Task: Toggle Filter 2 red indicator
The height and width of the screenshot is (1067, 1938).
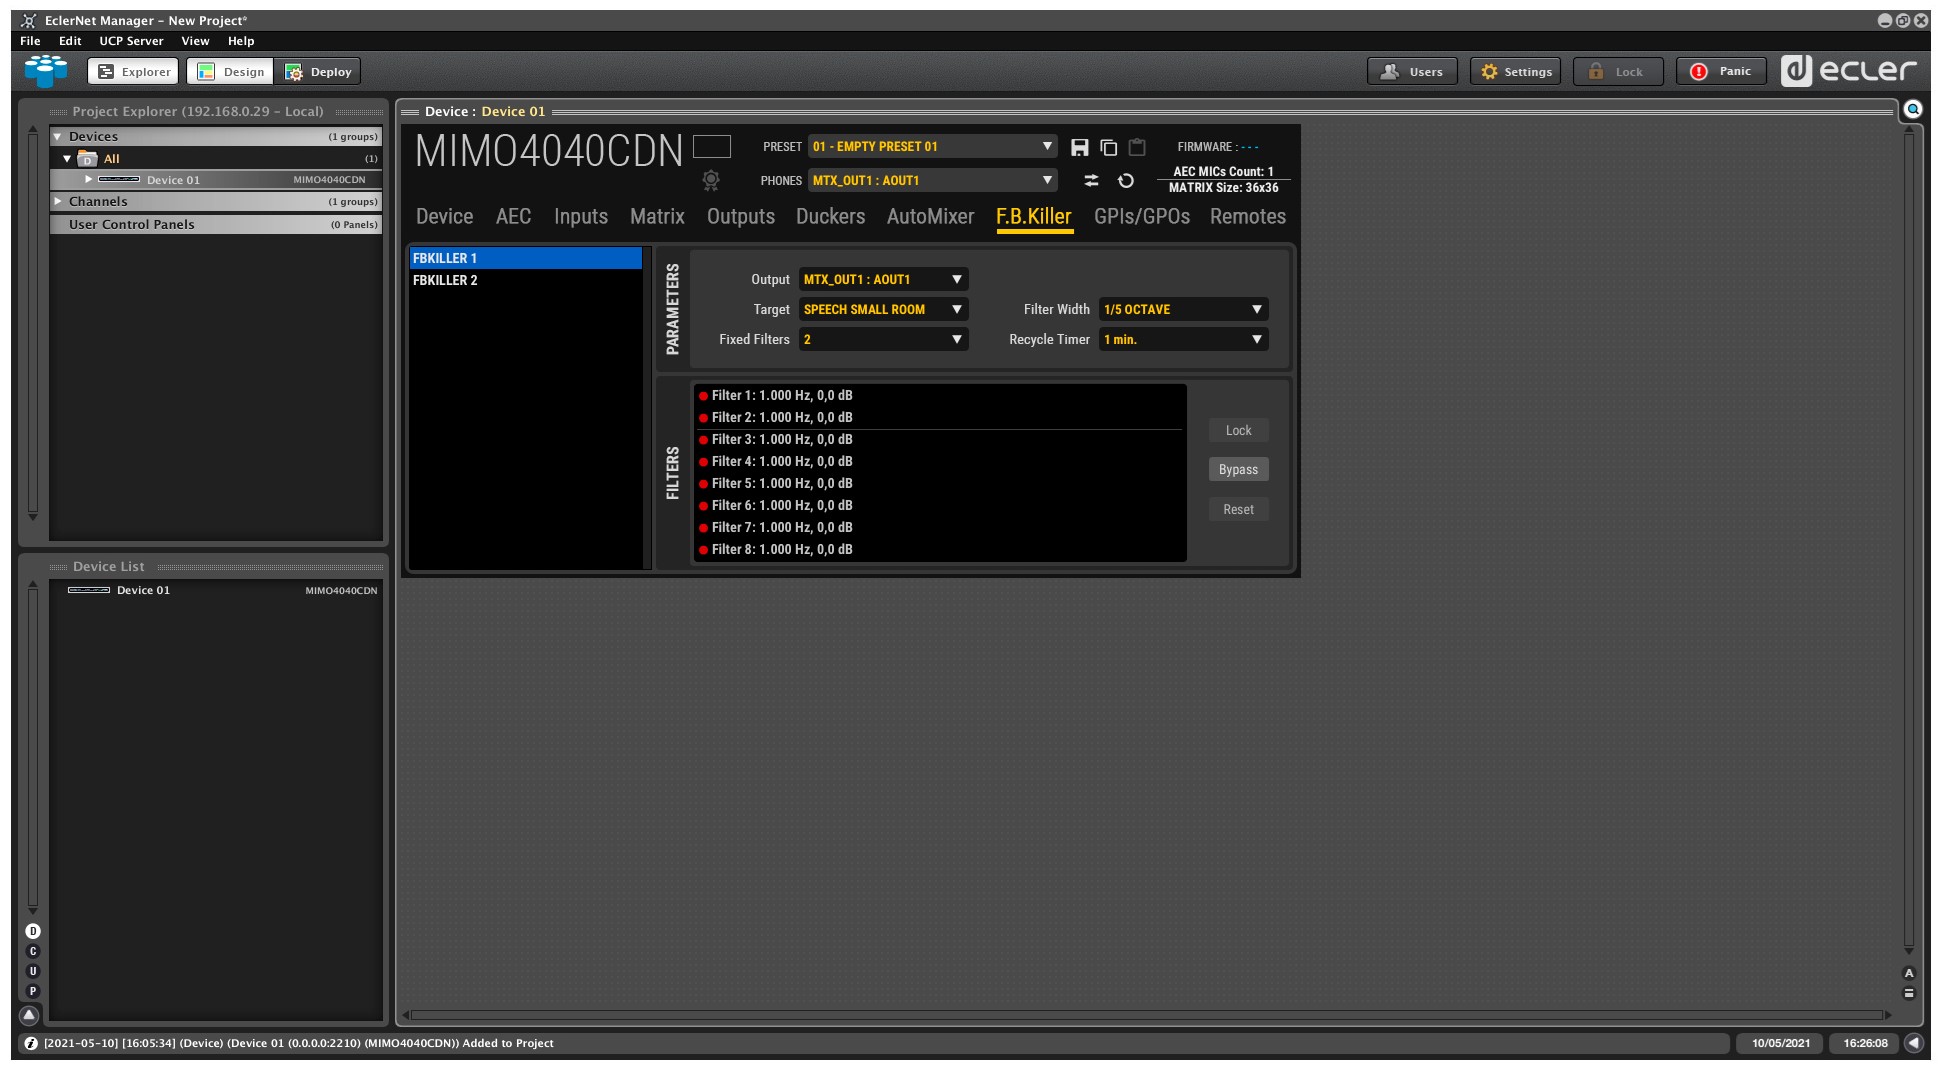Action: [703, 418]
